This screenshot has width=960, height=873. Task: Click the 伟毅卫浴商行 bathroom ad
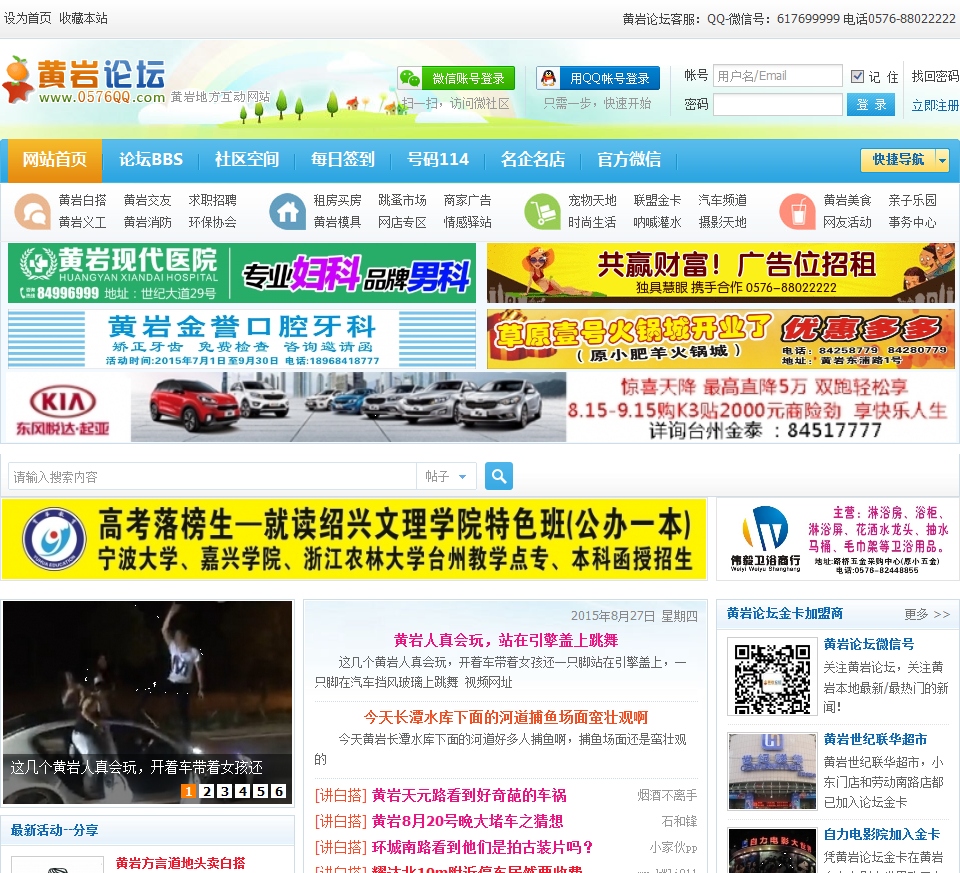[x=838, y=539]
